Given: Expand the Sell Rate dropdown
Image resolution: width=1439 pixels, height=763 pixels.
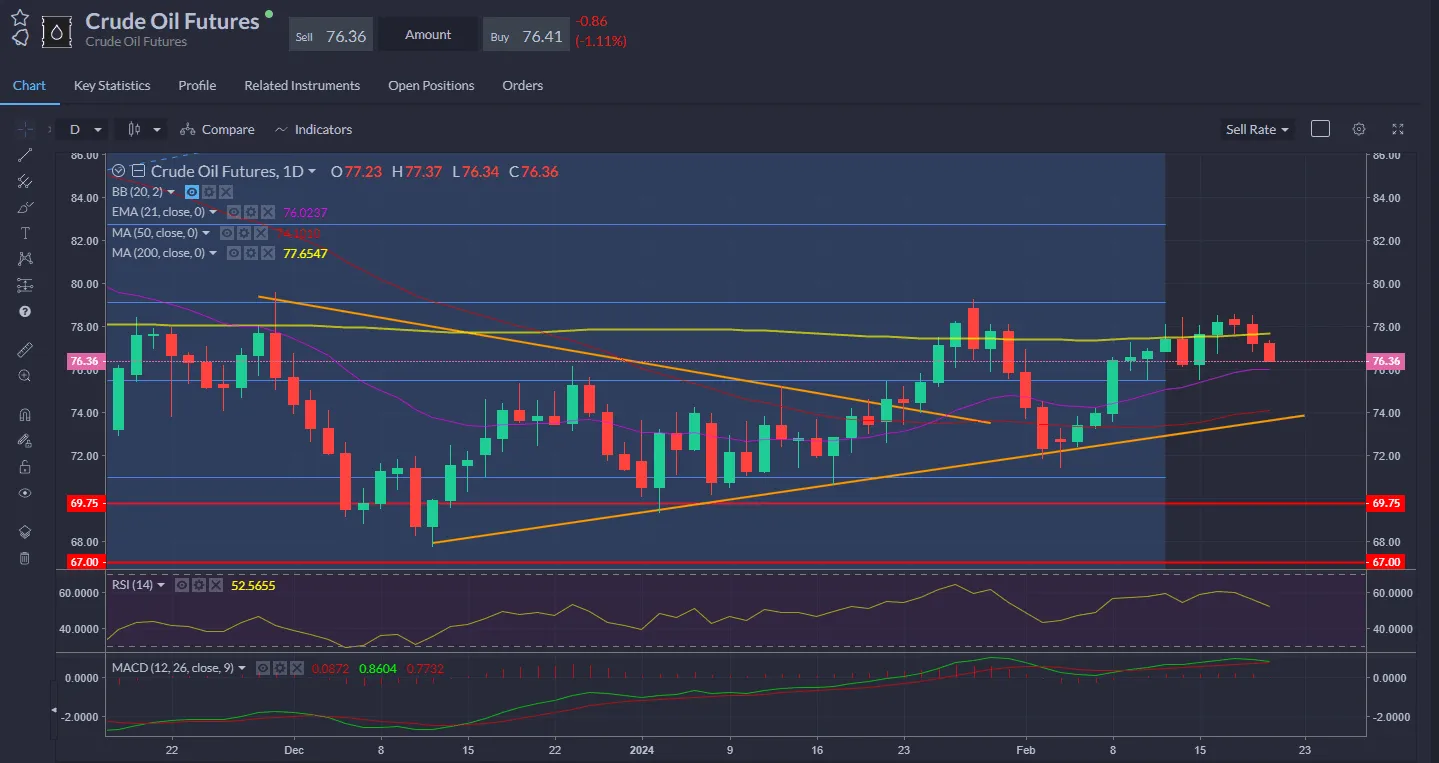Looking at the screenshot, I should 1256,129.
